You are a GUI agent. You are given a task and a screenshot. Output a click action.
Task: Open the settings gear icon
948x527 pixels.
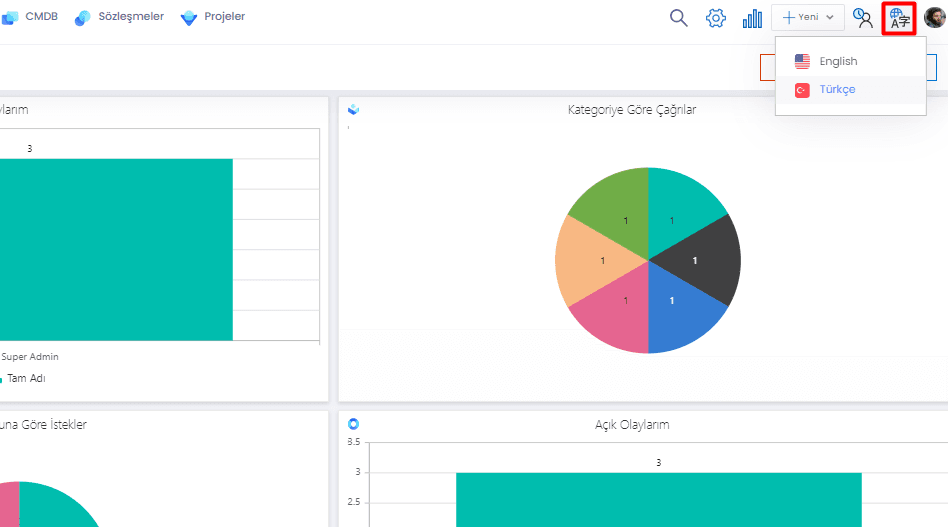pos(716,18)
